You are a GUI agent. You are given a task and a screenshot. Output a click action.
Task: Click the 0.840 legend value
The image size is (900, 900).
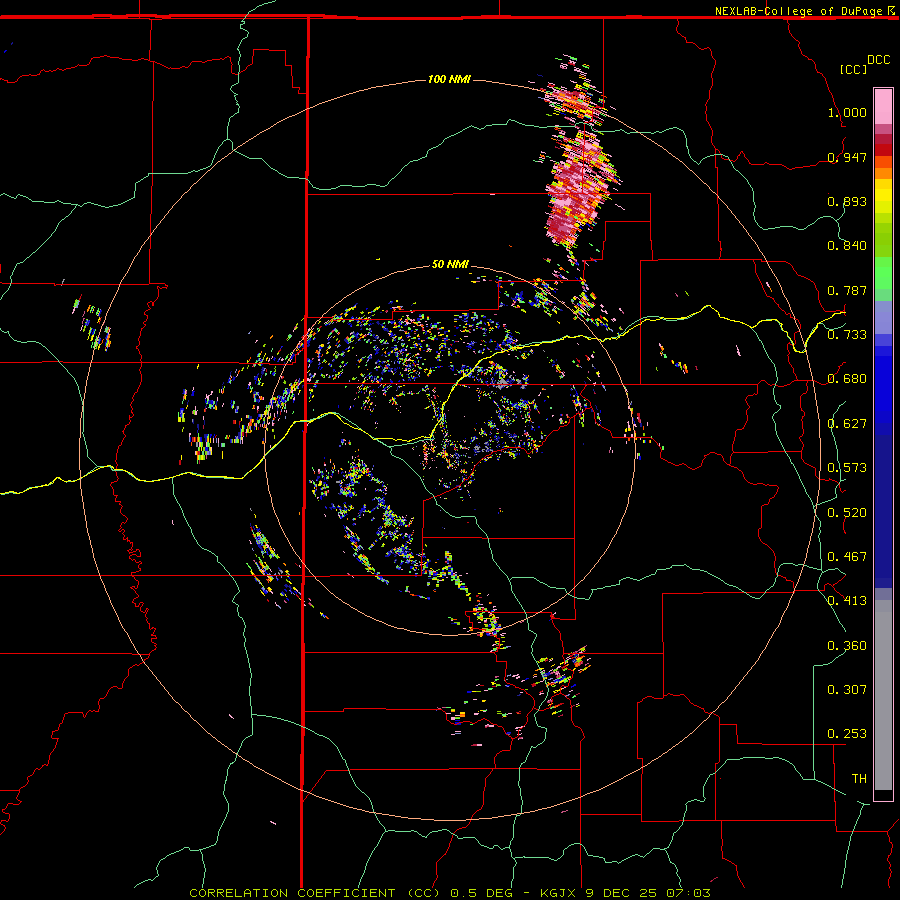coord(847,246)
